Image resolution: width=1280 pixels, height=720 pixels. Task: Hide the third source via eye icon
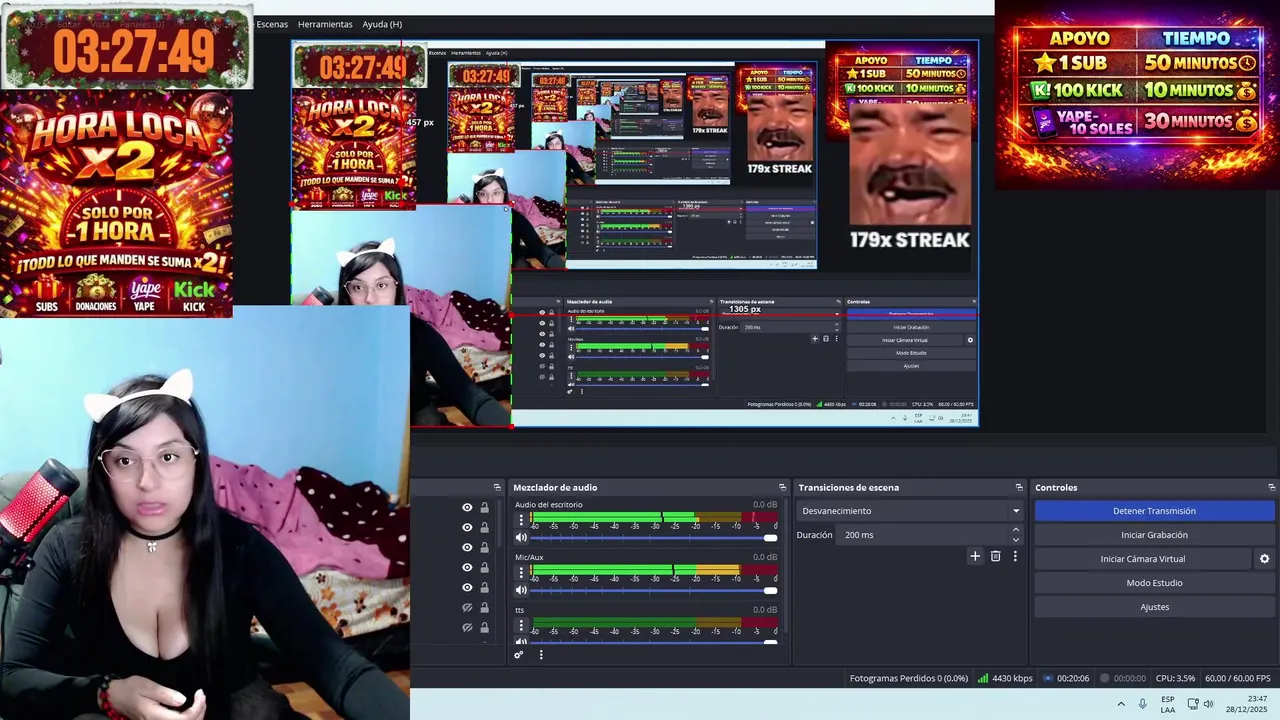pos(467,548)
